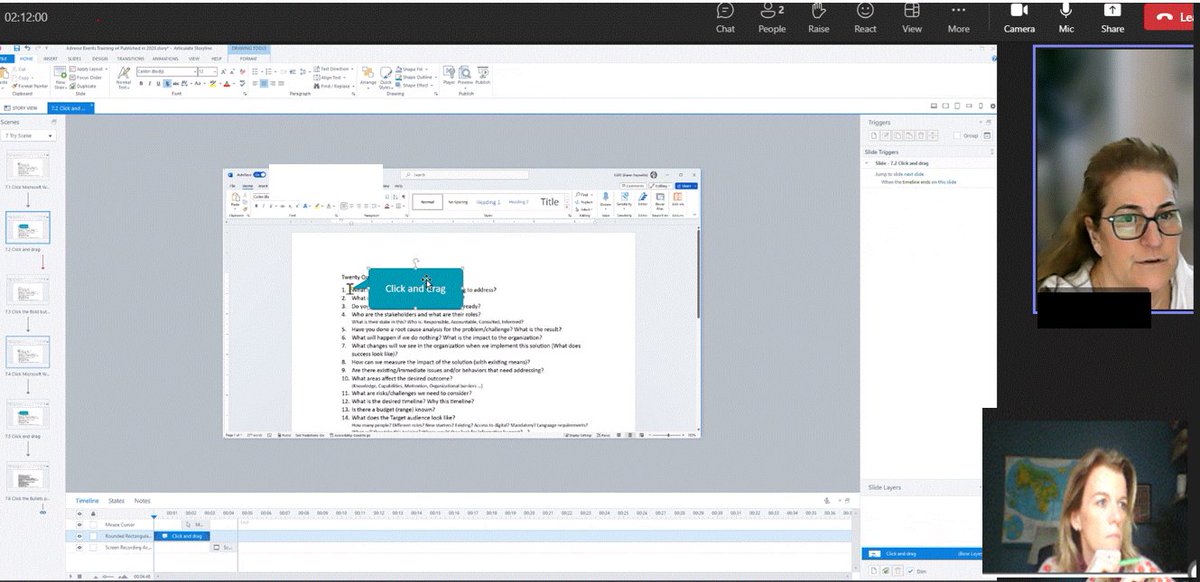Open the SLIDES ribbon tab
Viewport: 1200px width, 582px height.
pos(75,59)
